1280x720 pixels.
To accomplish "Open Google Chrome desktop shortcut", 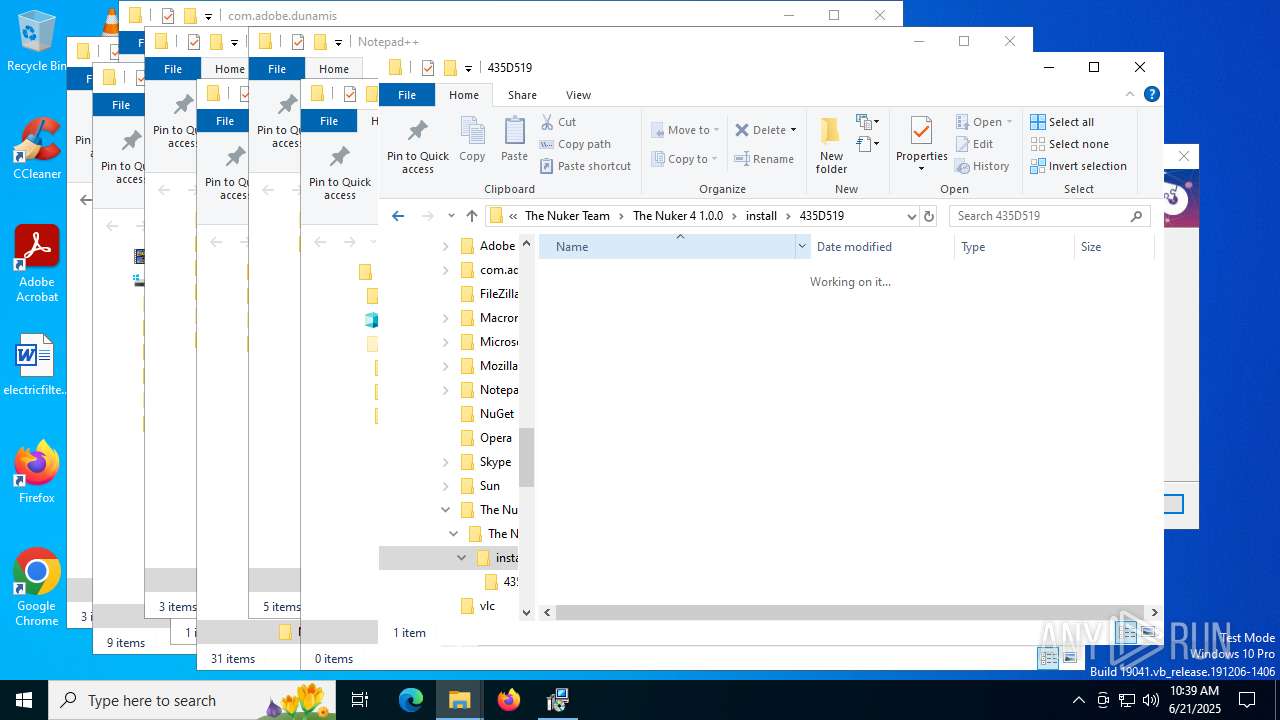I will tap(36, 588).
